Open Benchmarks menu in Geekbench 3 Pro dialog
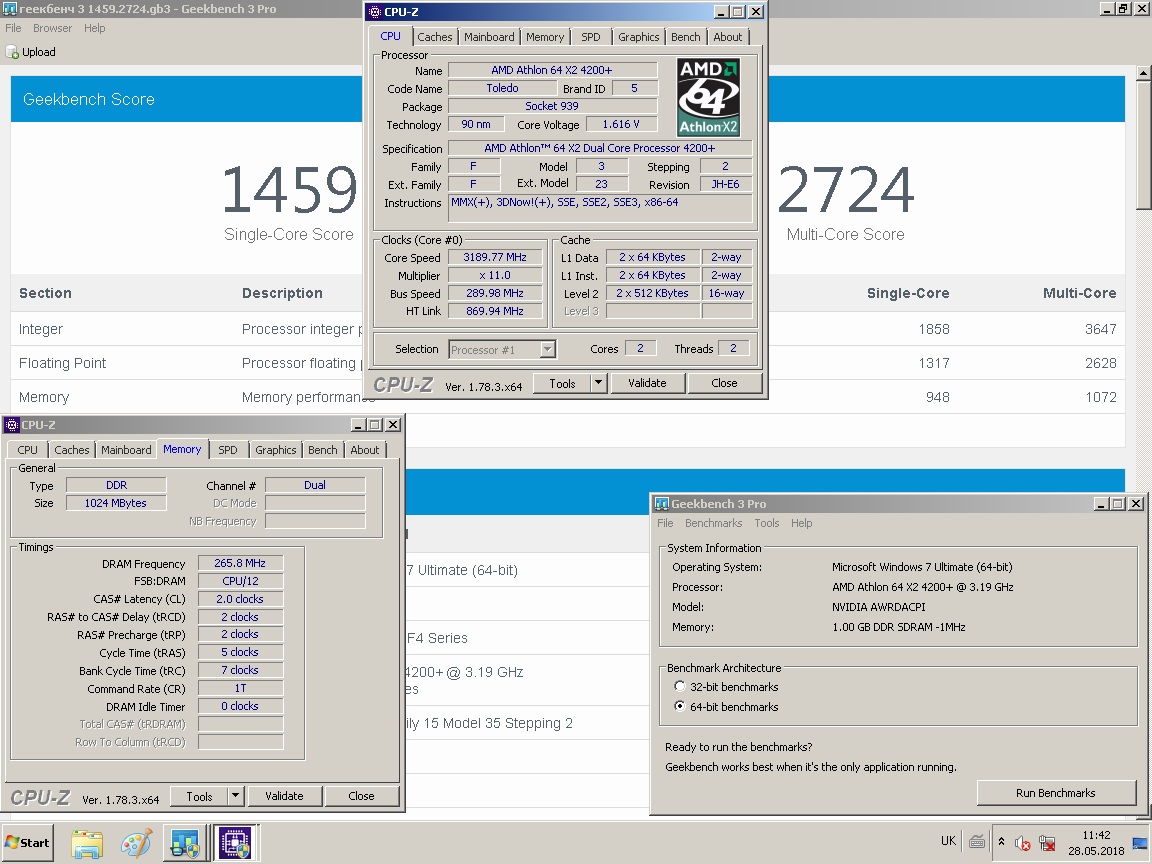This screenshot has width=1152, height=864. pos(713,523)
